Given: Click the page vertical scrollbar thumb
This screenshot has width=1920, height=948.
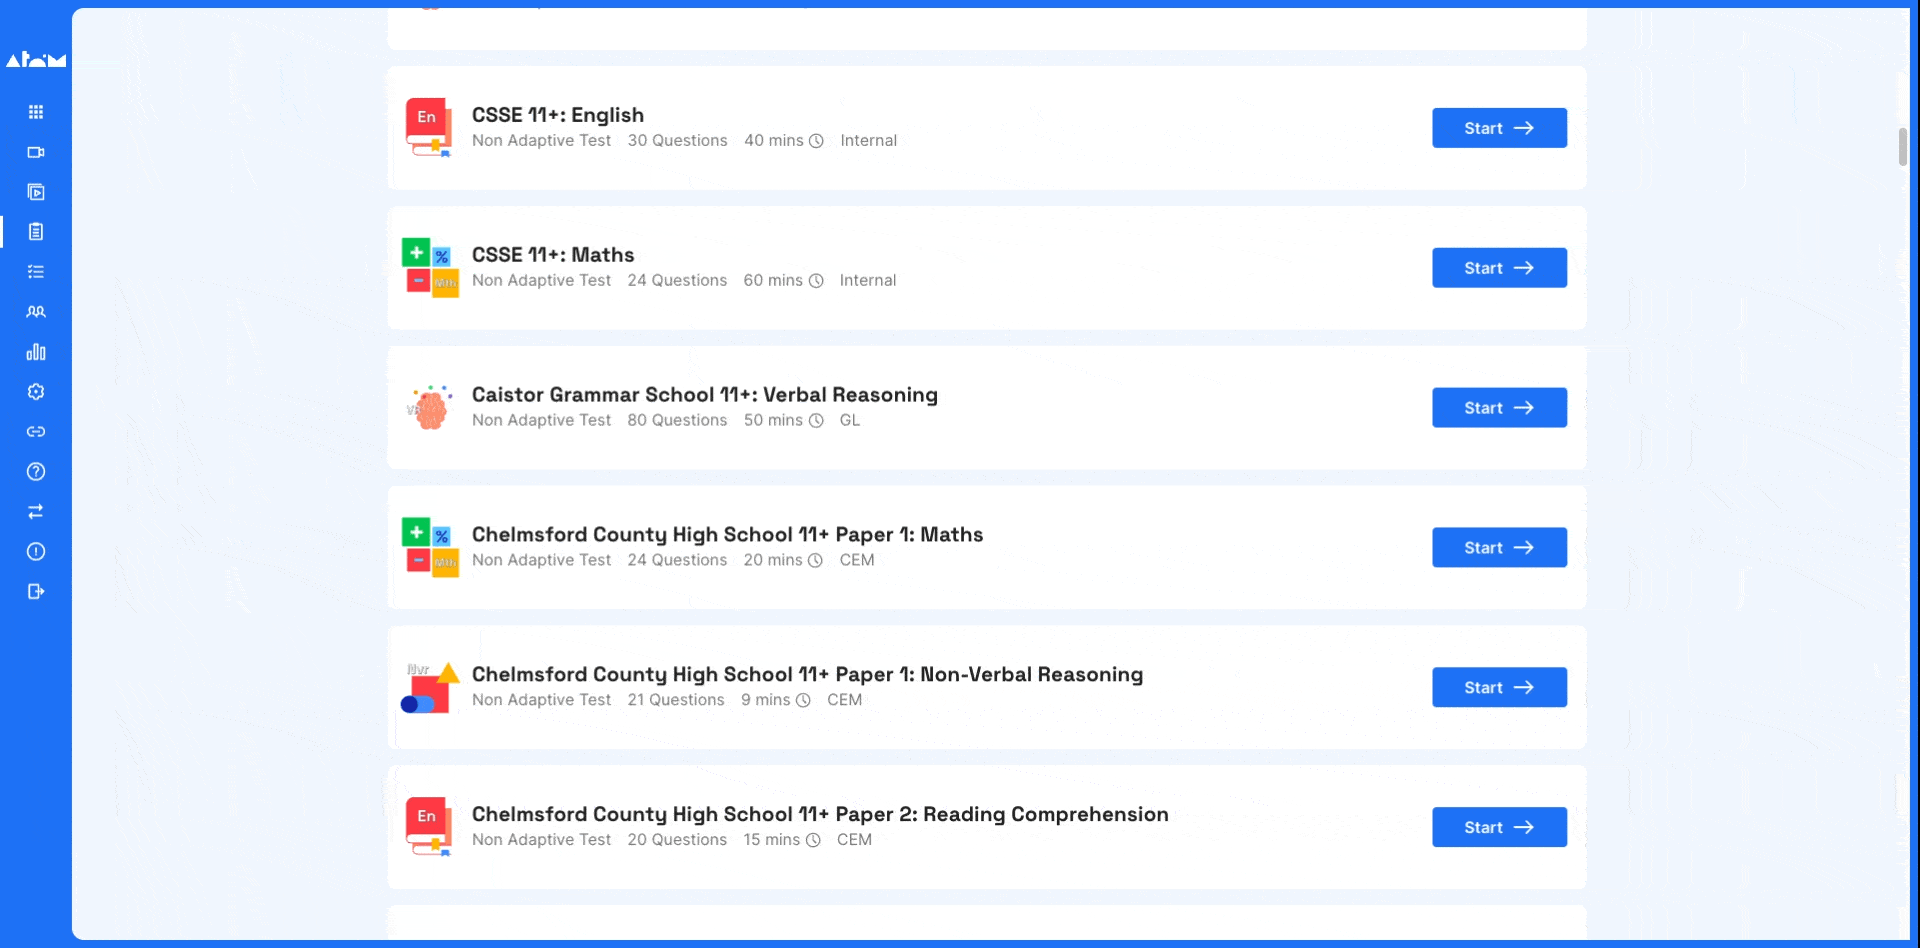Looking at the screenshot, I should click(x=1903, y=147).
